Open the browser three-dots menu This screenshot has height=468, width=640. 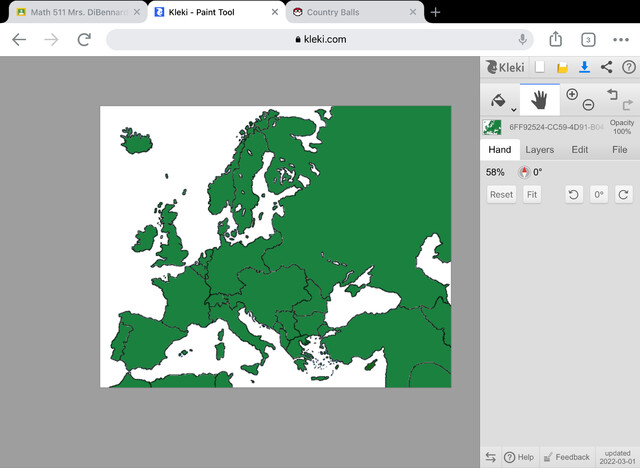pos(620,40)
